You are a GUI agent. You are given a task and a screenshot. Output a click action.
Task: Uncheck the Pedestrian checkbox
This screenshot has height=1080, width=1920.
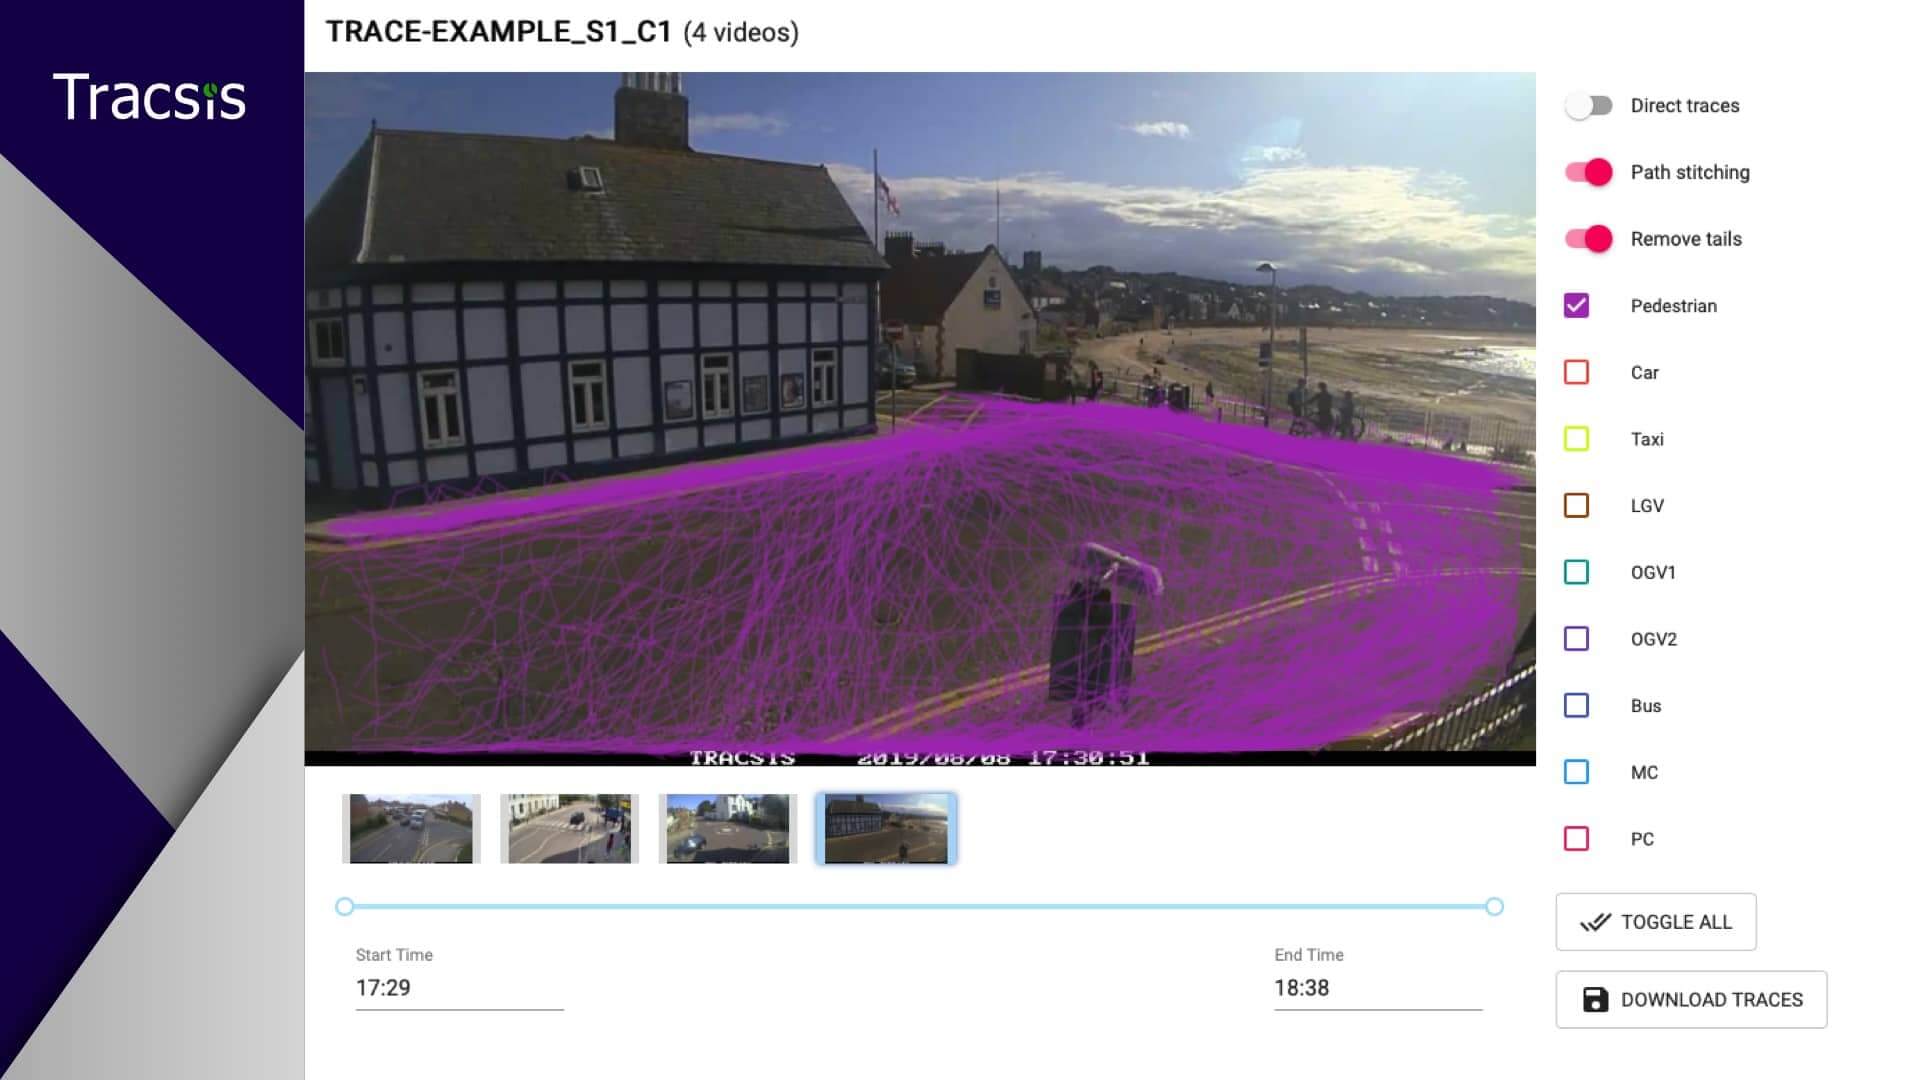pos(1576,306)
